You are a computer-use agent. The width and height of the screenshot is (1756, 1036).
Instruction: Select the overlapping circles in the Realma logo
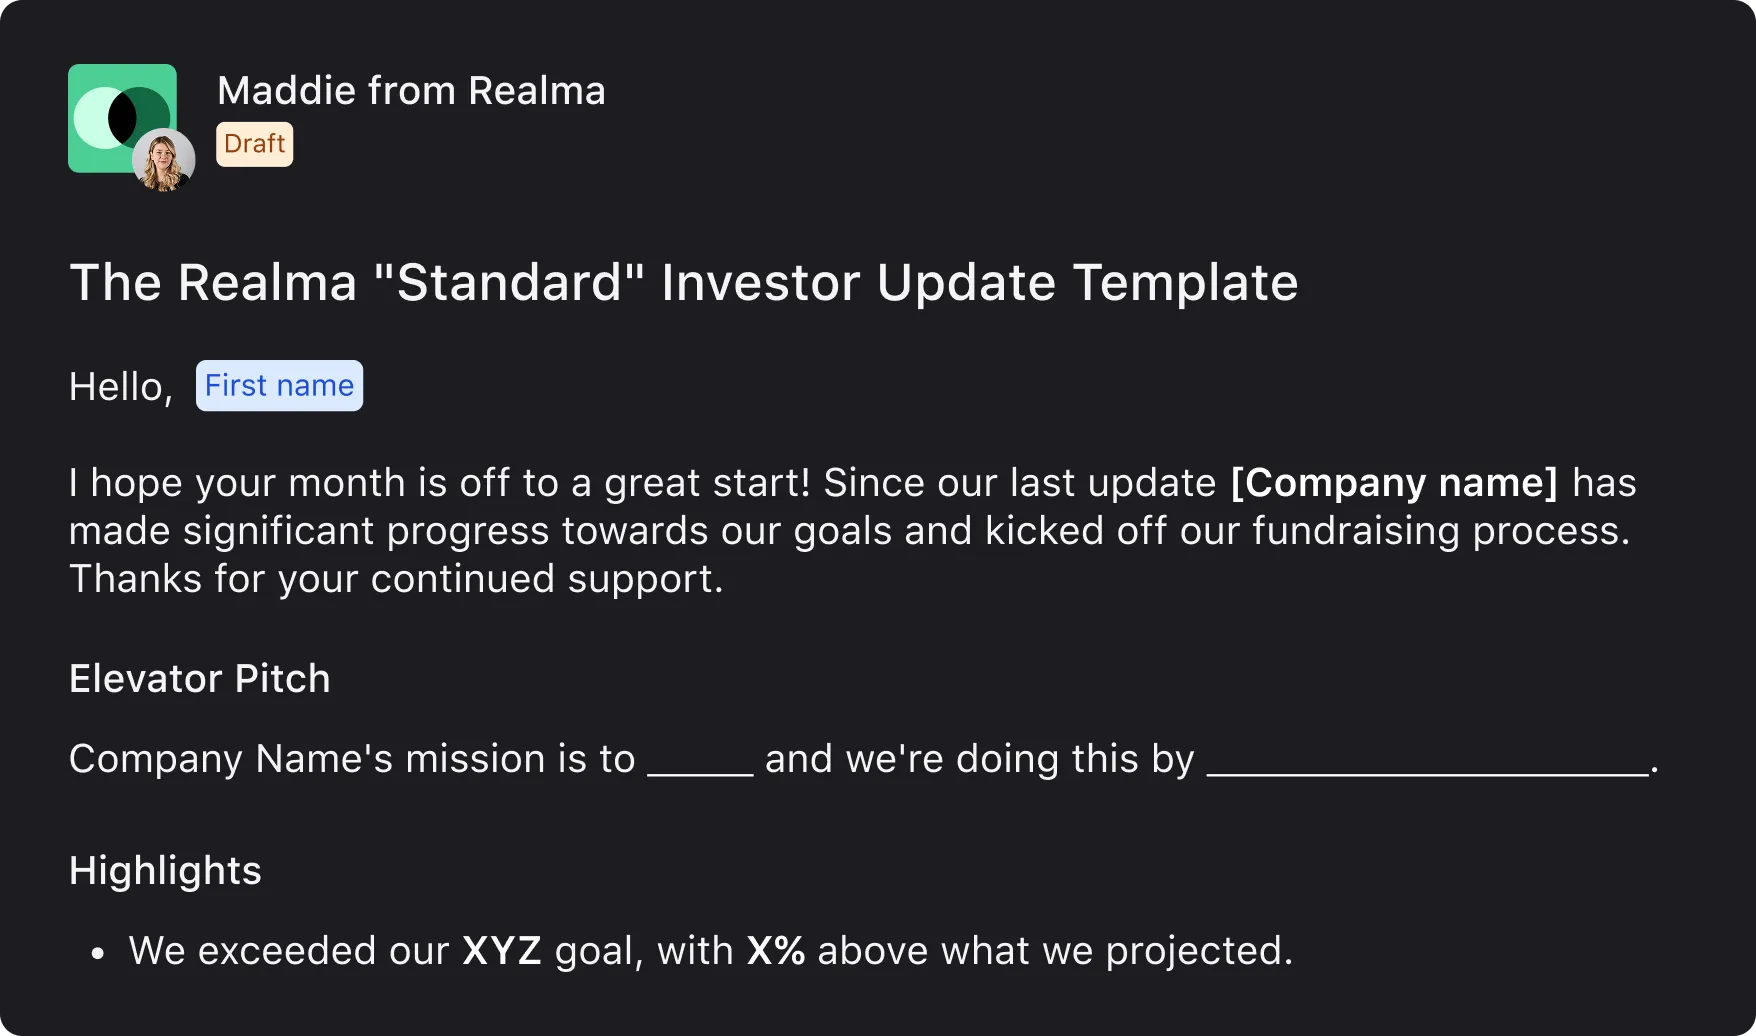coord(122,115)
